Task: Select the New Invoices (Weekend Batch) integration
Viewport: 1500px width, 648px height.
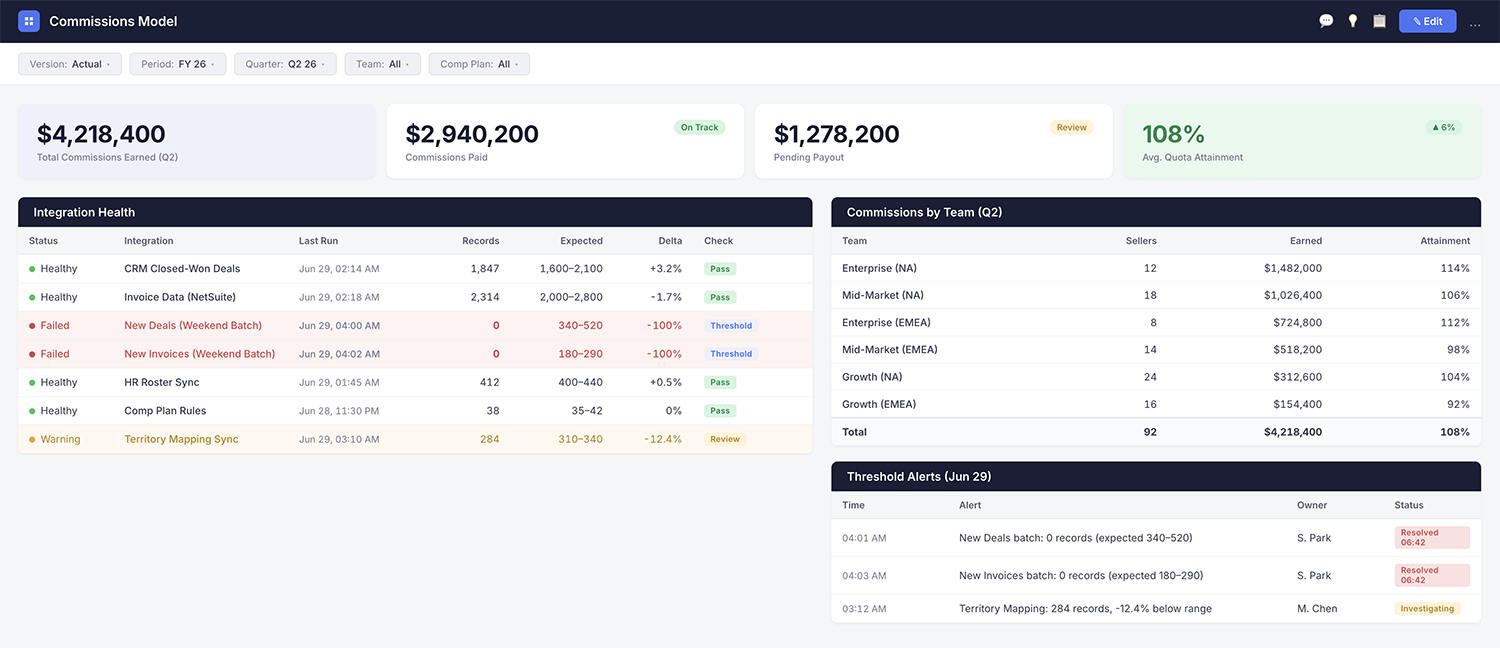Action: pos(199,354)
